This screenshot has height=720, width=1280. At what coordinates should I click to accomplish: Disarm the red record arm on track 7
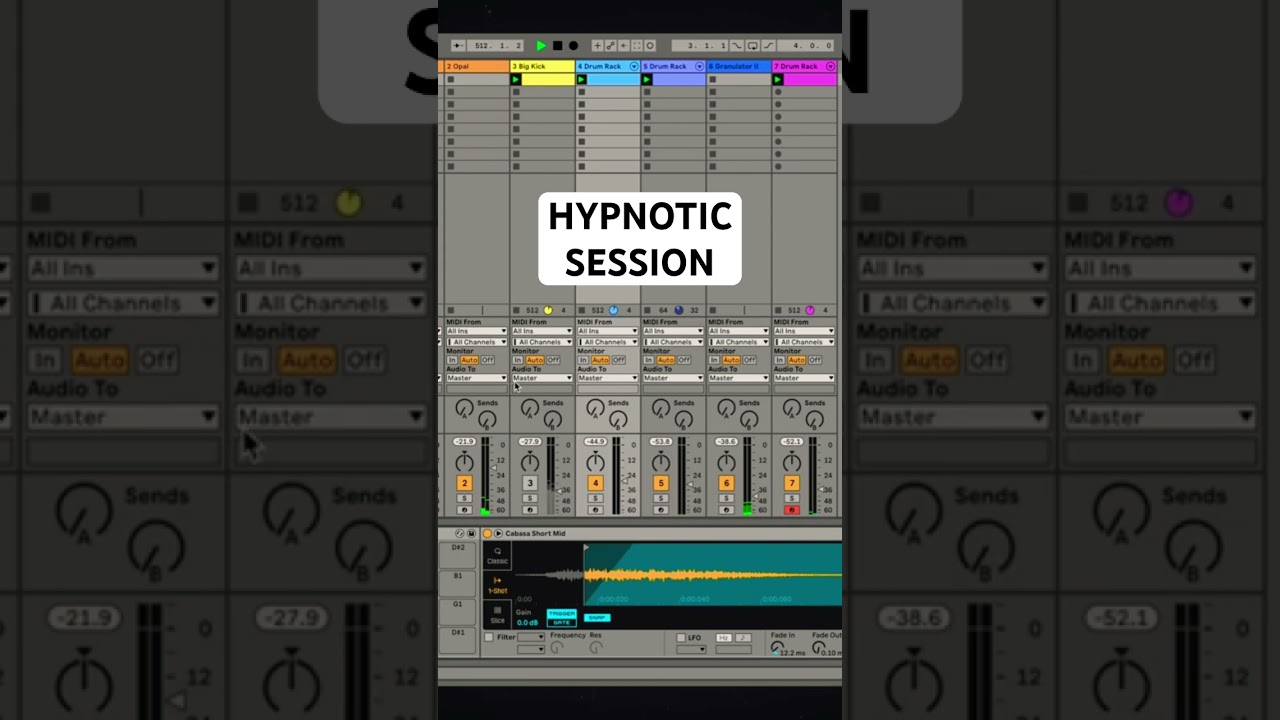tap(792, 510)
